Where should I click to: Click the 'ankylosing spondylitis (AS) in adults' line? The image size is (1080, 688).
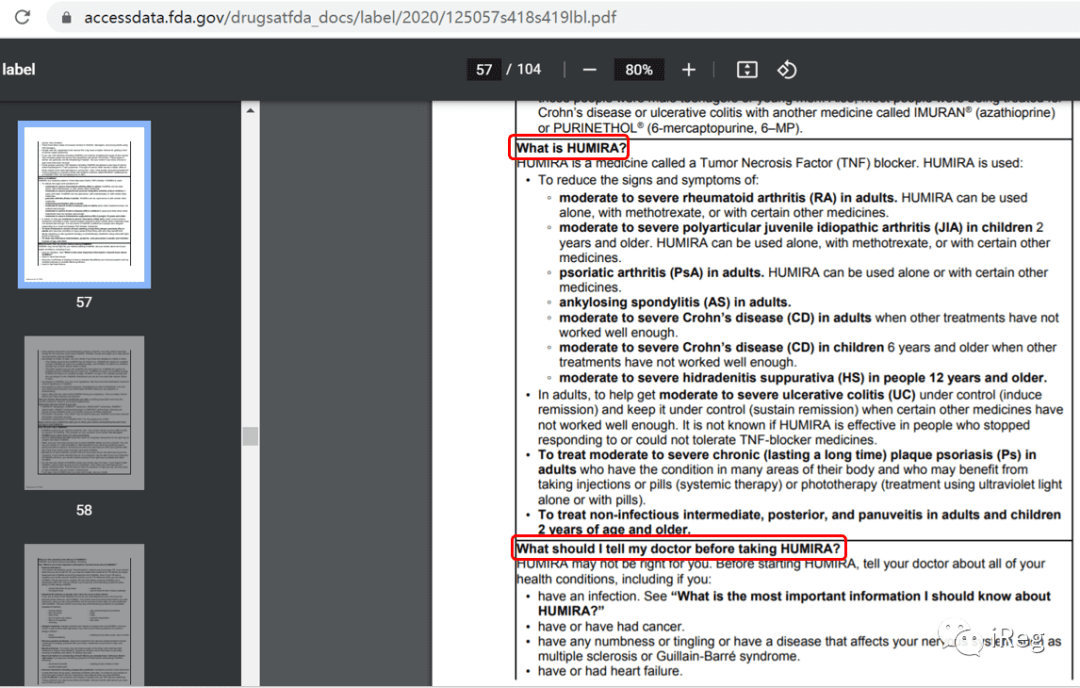click(x=674, y=302)
